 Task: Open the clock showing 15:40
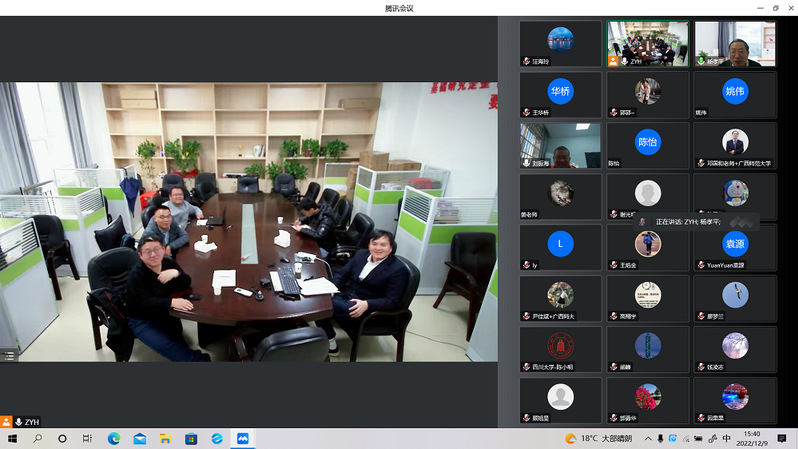[x=754, y=438]
